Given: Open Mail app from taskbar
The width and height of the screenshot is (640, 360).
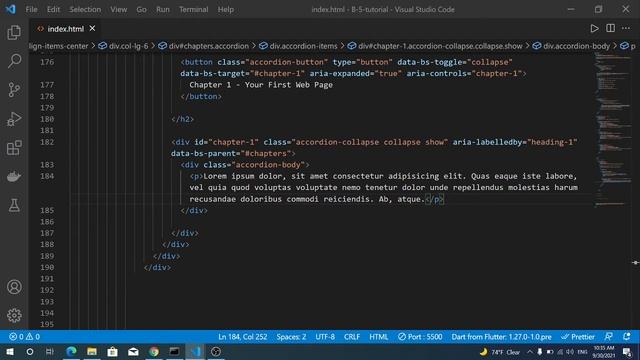Looking at the screenshot, I should point(133,351).
